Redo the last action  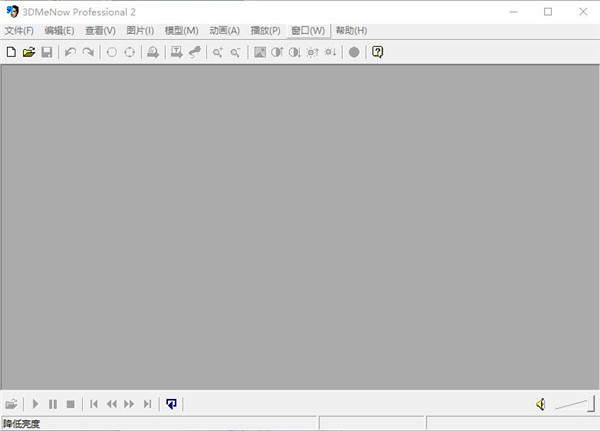click(88, 52)
